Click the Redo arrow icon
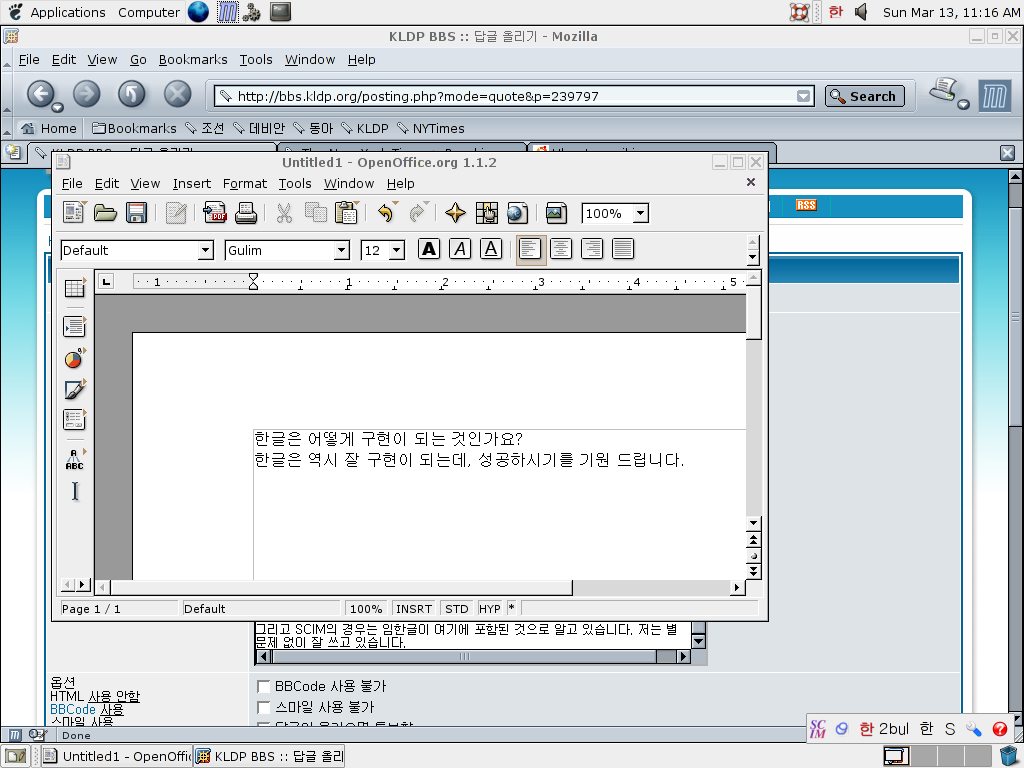 tap(417, 213)
